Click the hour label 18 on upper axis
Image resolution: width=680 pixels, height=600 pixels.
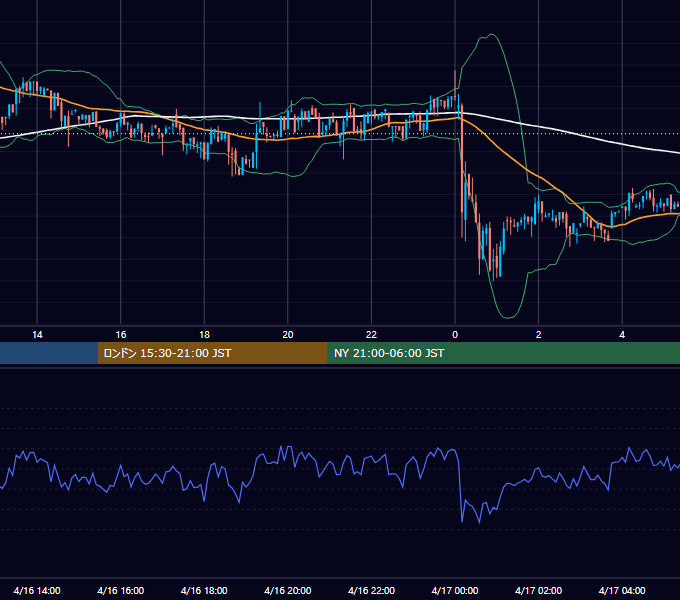204,335
